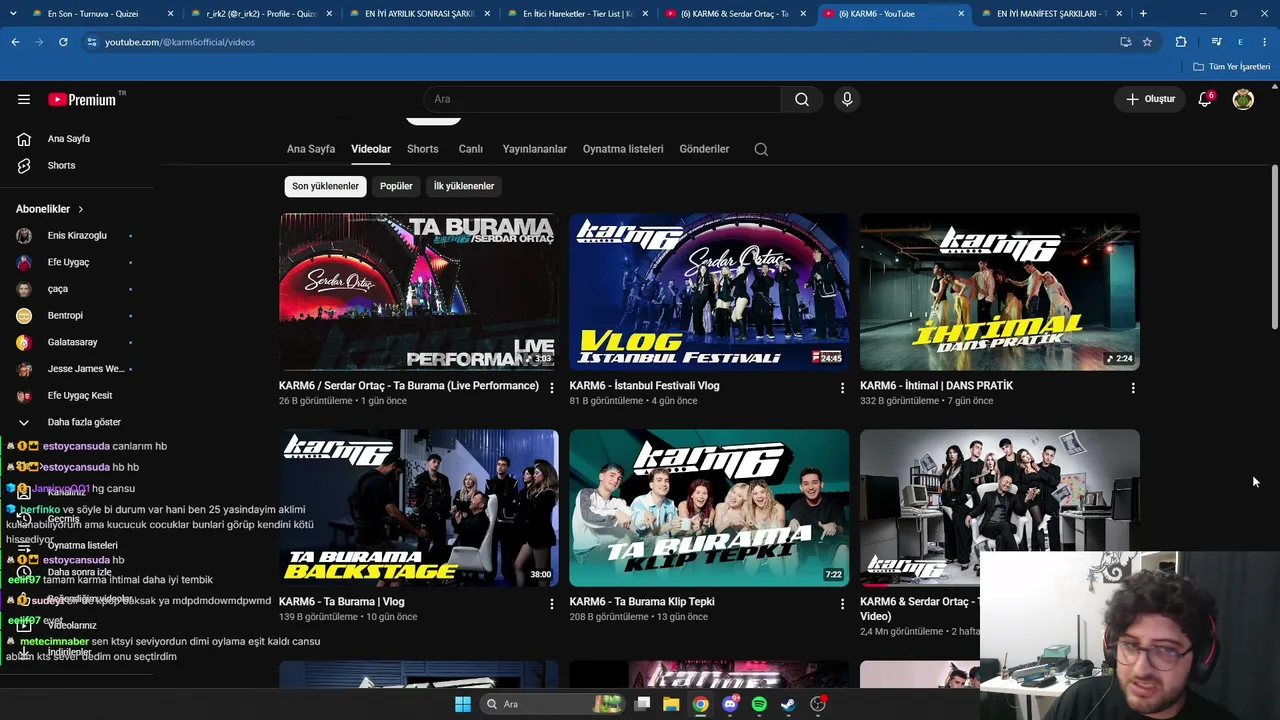Open Steam from the taskbar

point(788,704)
